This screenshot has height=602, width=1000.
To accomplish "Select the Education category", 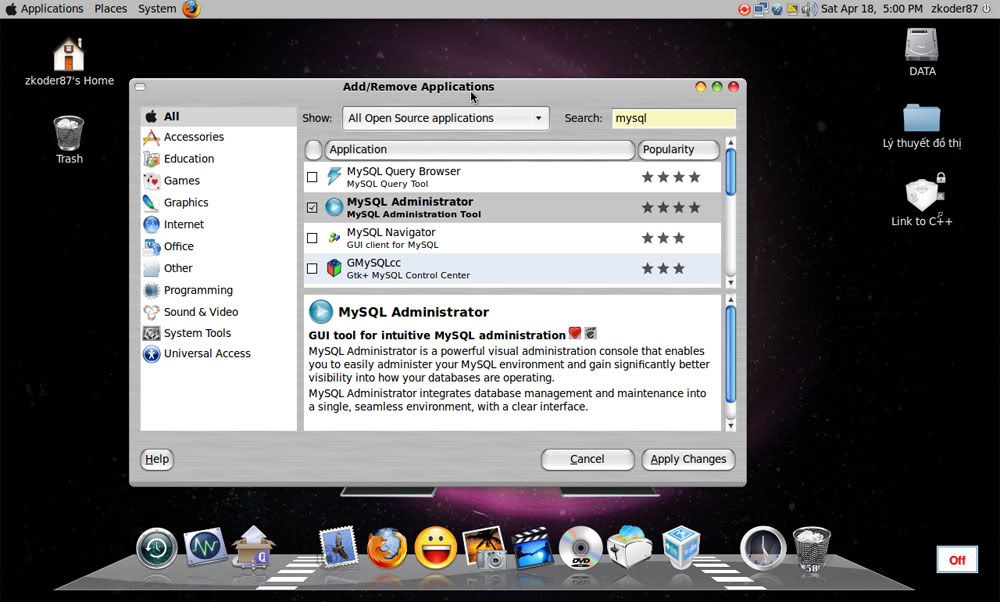I will 218,159.
